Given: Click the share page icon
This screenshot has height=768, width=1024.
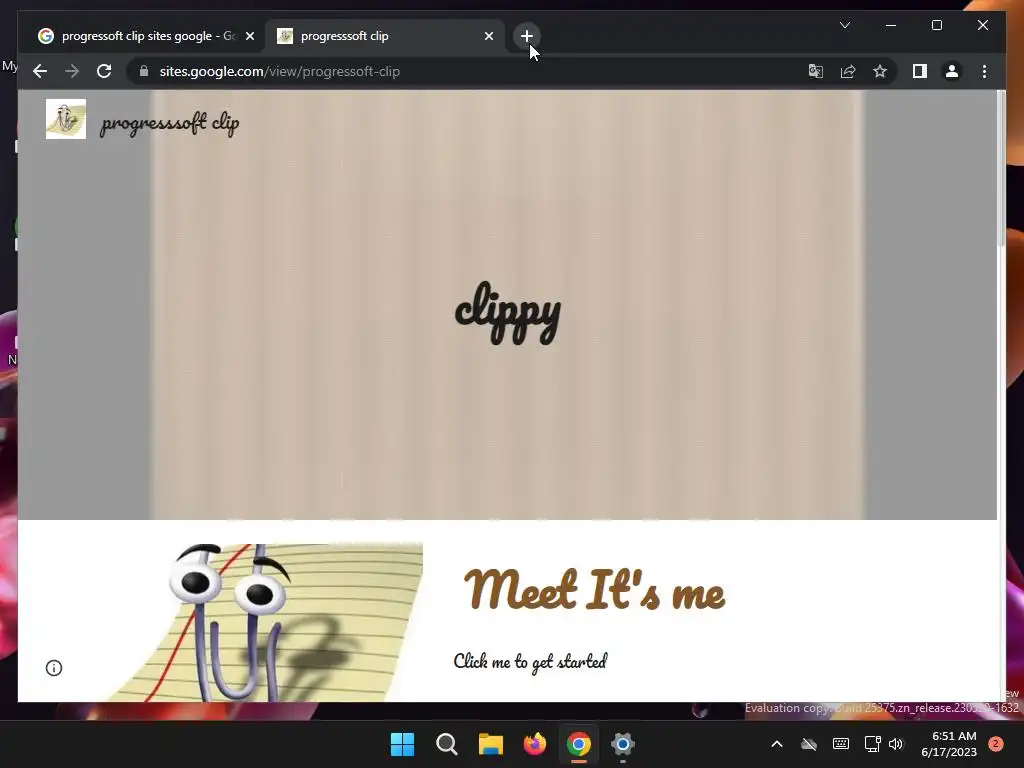Looking at the screenshot, I should coord(848,71).
